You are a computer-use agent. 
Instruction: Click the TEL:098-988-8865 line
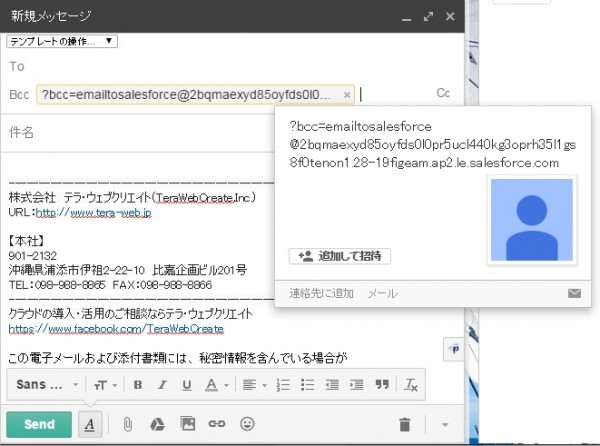click(x=110, y=285)
